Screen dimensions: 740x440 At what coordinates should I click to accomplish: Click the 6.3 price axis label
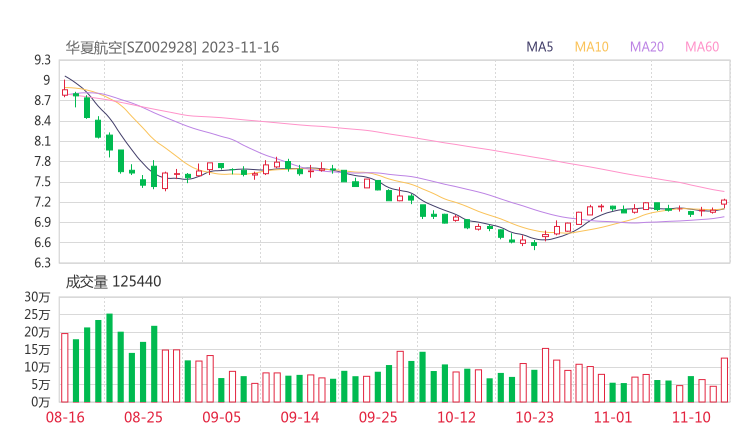tap(42, 262)
